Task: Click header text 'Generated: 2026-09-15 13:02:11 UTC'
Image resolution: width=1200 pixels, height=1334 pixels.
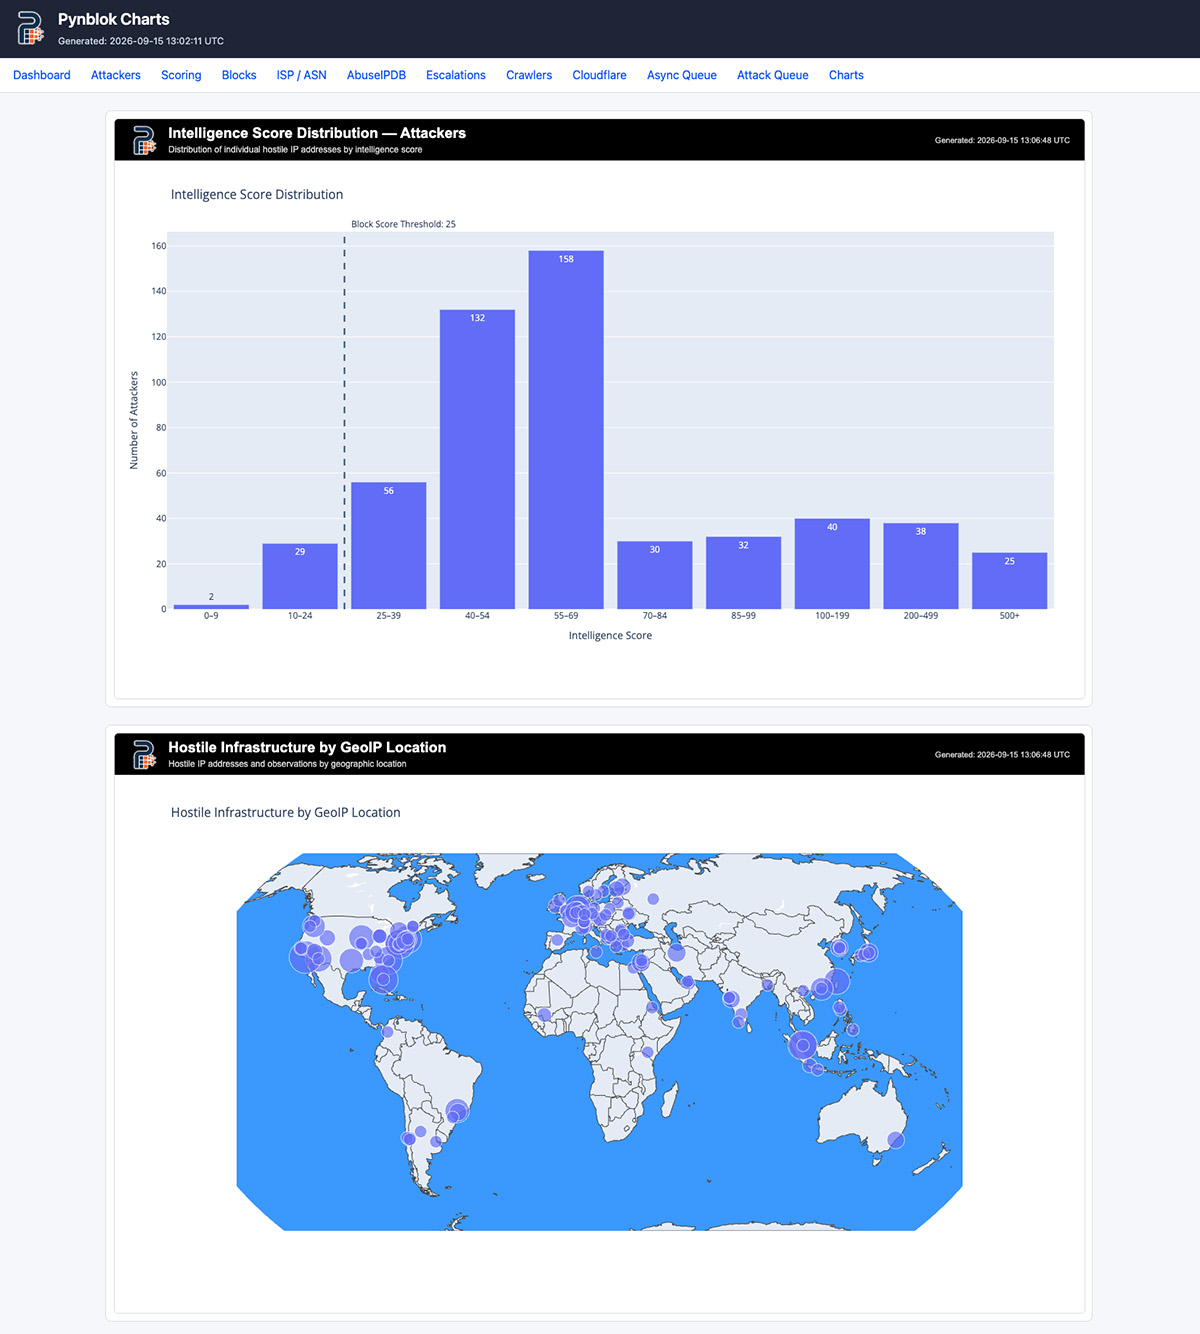Action: coord(141,41)
